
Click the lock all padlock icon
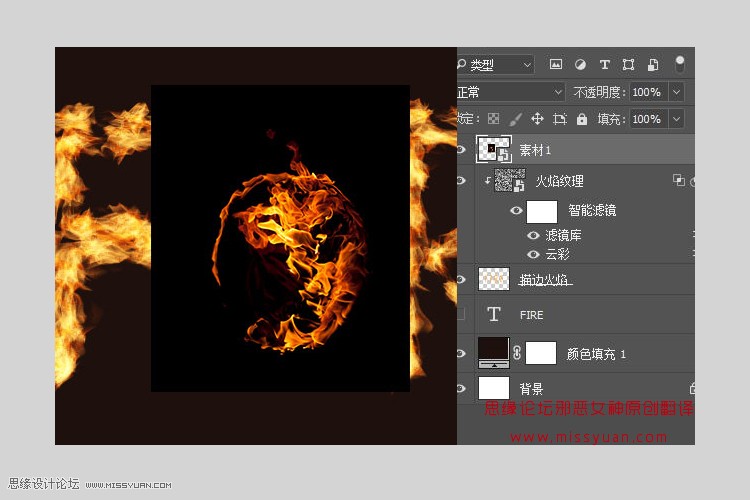582,119
